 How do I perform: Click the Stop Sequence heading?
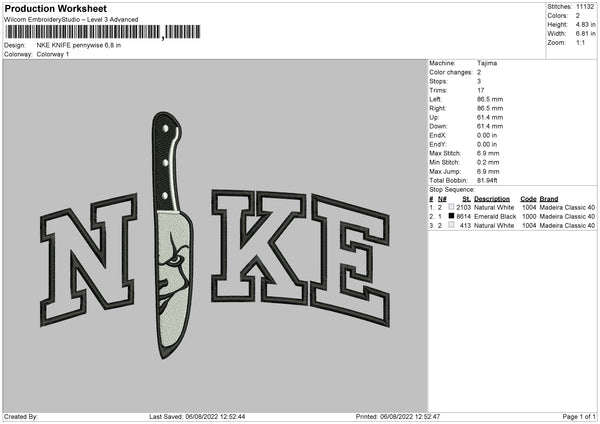tap(452, 190)
